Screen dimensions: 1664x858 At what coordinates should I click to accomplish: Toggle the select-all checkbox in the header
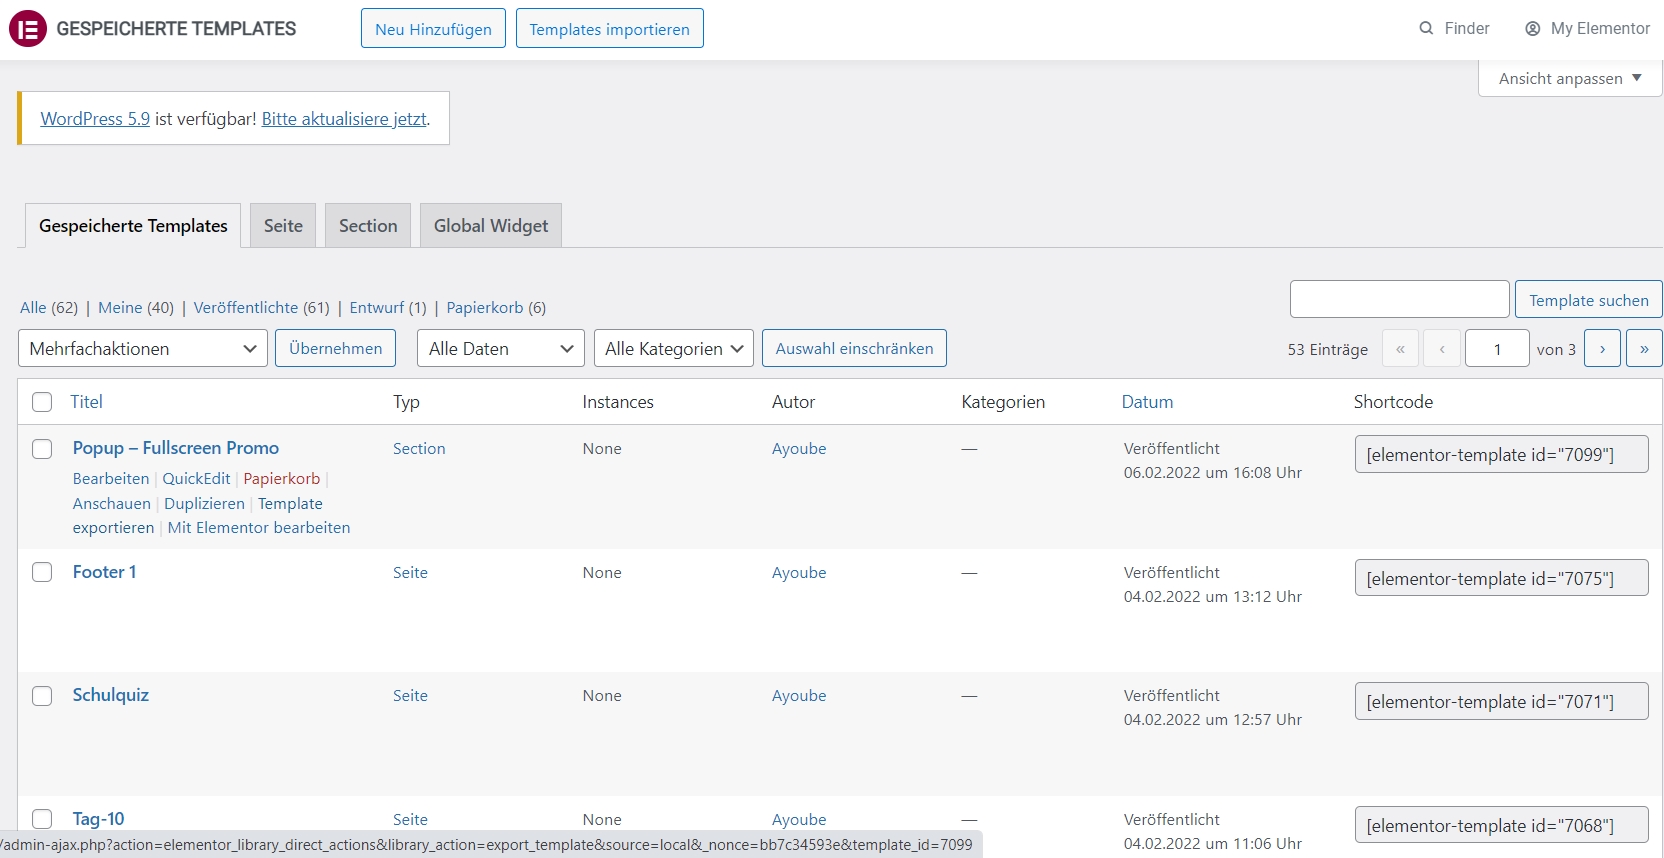point(42,402)
